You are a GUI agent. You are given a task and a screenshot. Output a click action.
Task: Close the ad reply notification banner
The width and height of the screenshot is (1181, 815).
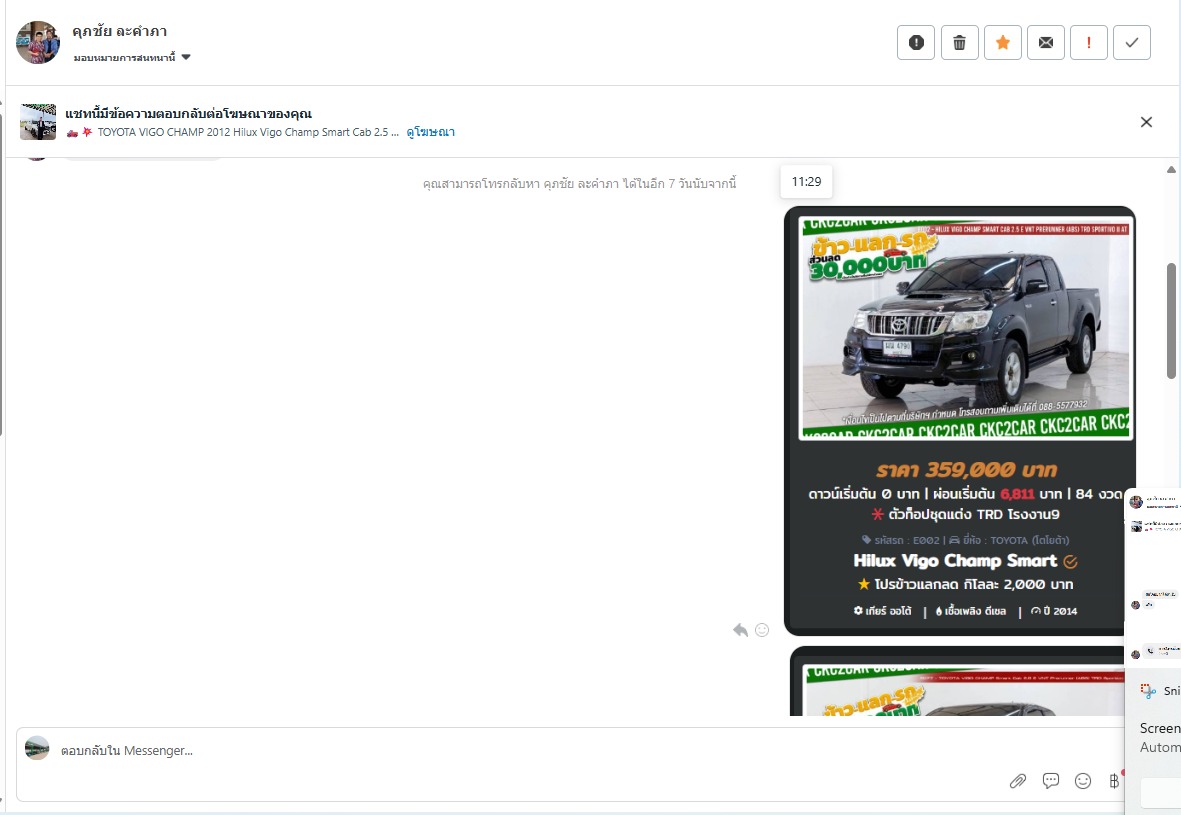point(1146,122)
